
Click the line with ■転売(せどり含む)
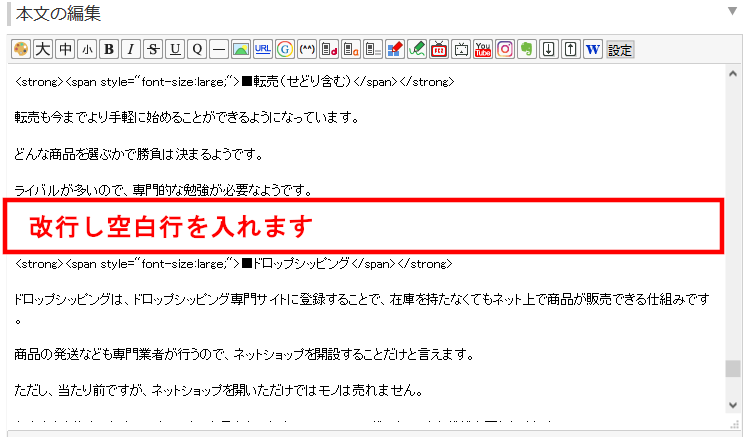pyautogui.click(x=234, y=82)
